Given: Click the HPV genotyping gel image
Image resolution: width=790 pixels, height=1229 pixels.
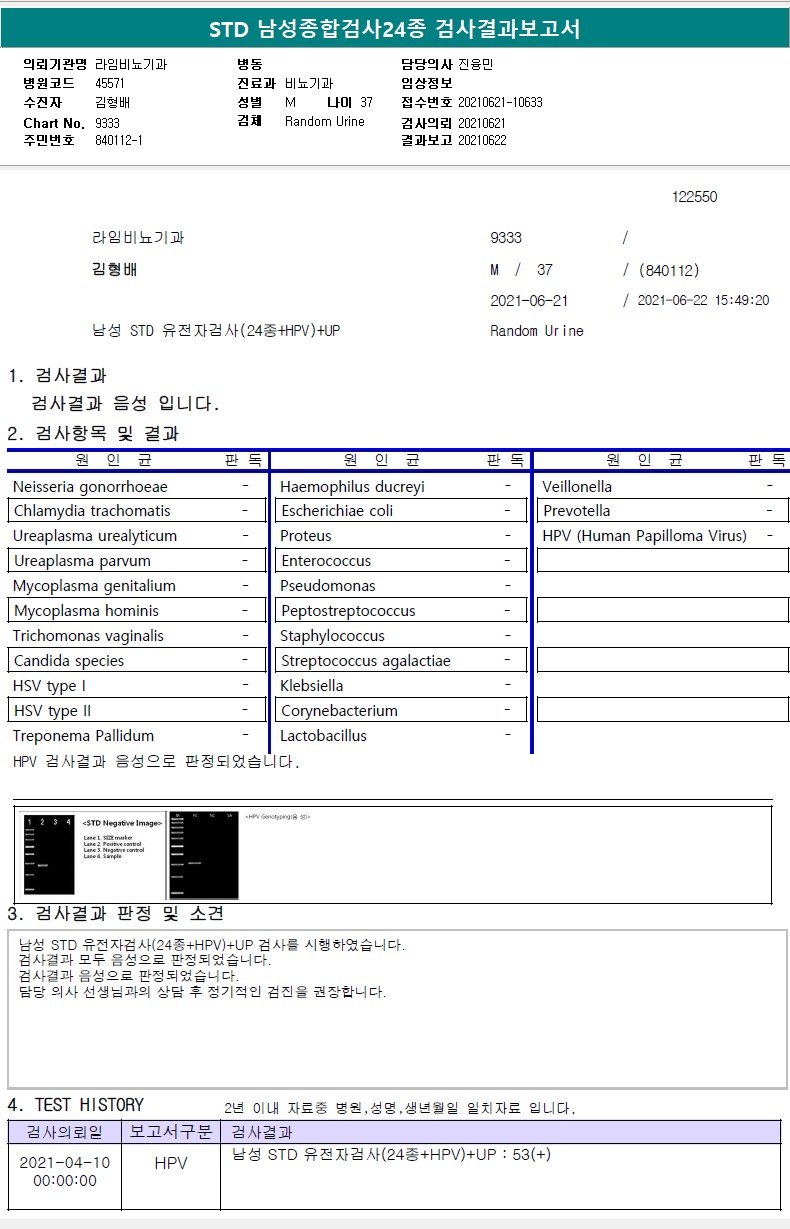Looking at the screenshot, I should click(x=205, y=855).
